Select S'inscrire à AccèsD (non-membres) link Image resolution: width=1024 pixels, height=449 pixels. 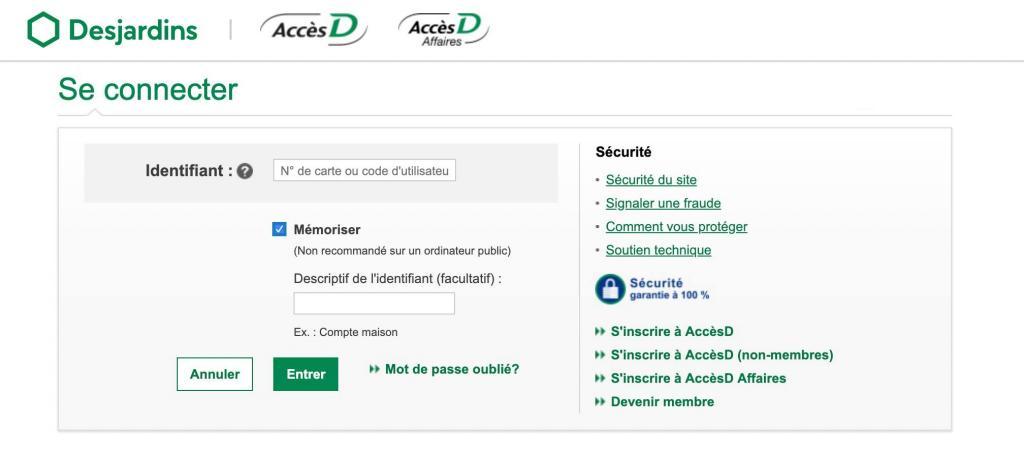click(x=722, y=355)
